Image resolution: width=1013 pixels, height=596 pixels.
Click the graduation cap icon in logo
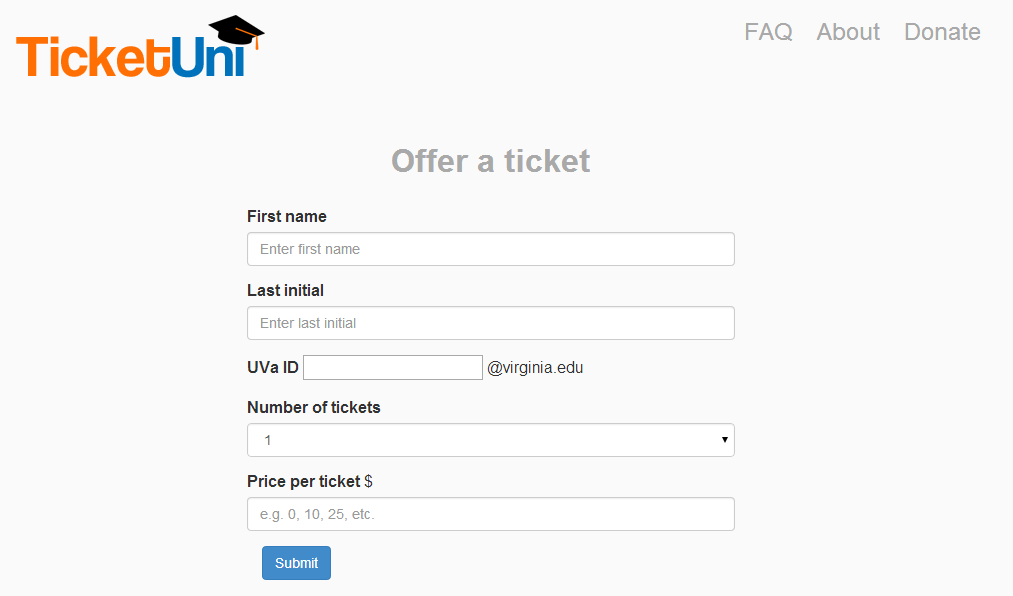point(237,31)
